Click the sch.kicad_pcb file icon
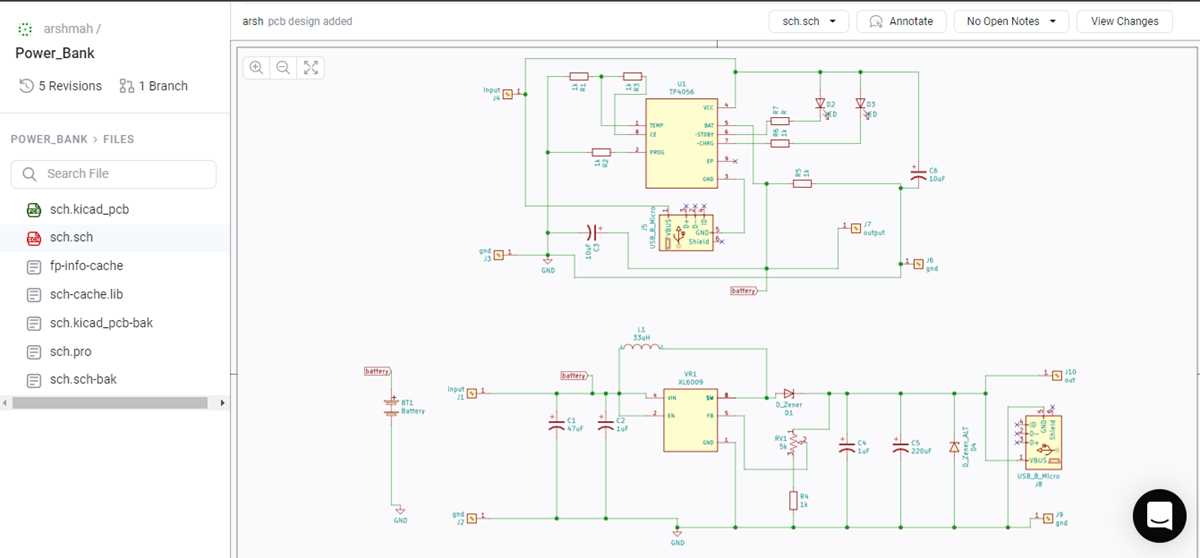1200x558 pixels. pos(33,210)
